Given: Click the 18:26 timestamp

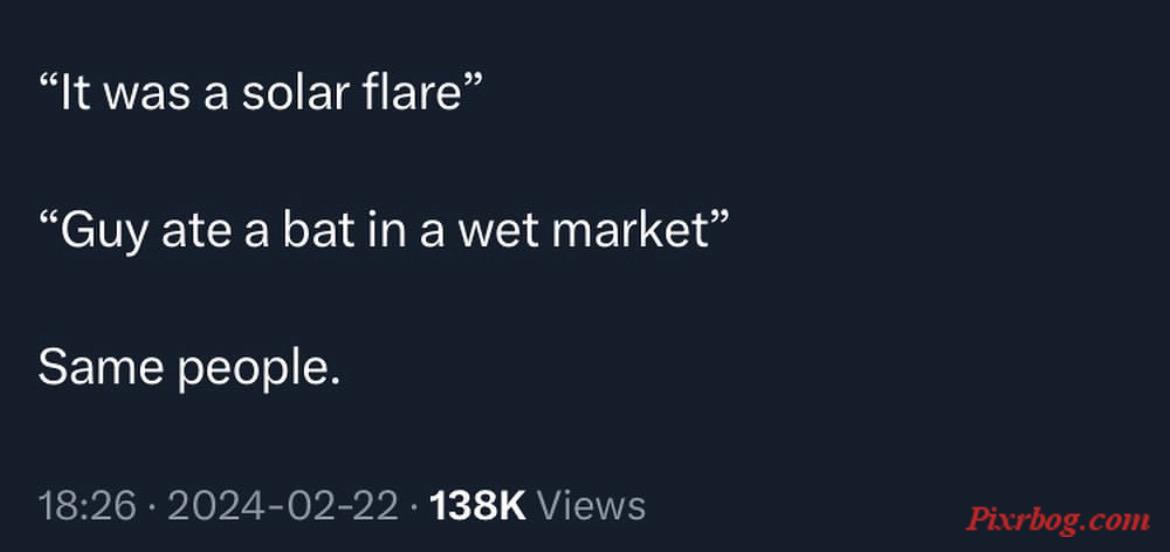Looking at the screenshot, I should click(87, 506).
